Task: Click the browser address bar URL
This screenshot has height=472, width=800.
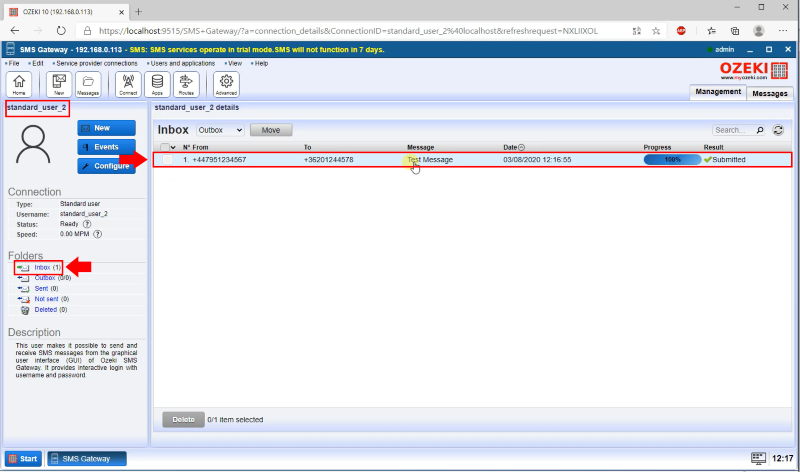Action: click(348, 31)
